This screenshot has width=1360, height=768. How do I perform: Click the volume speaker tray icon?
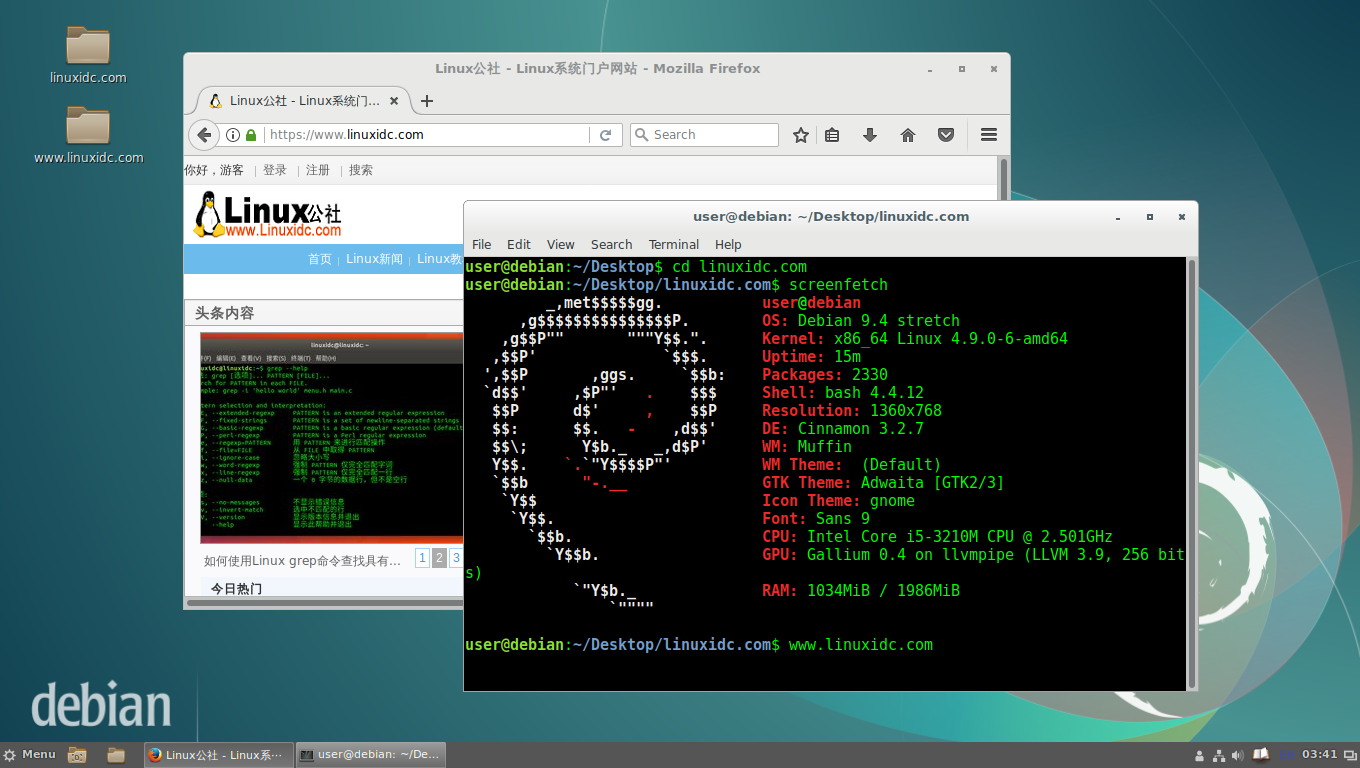1239,755
